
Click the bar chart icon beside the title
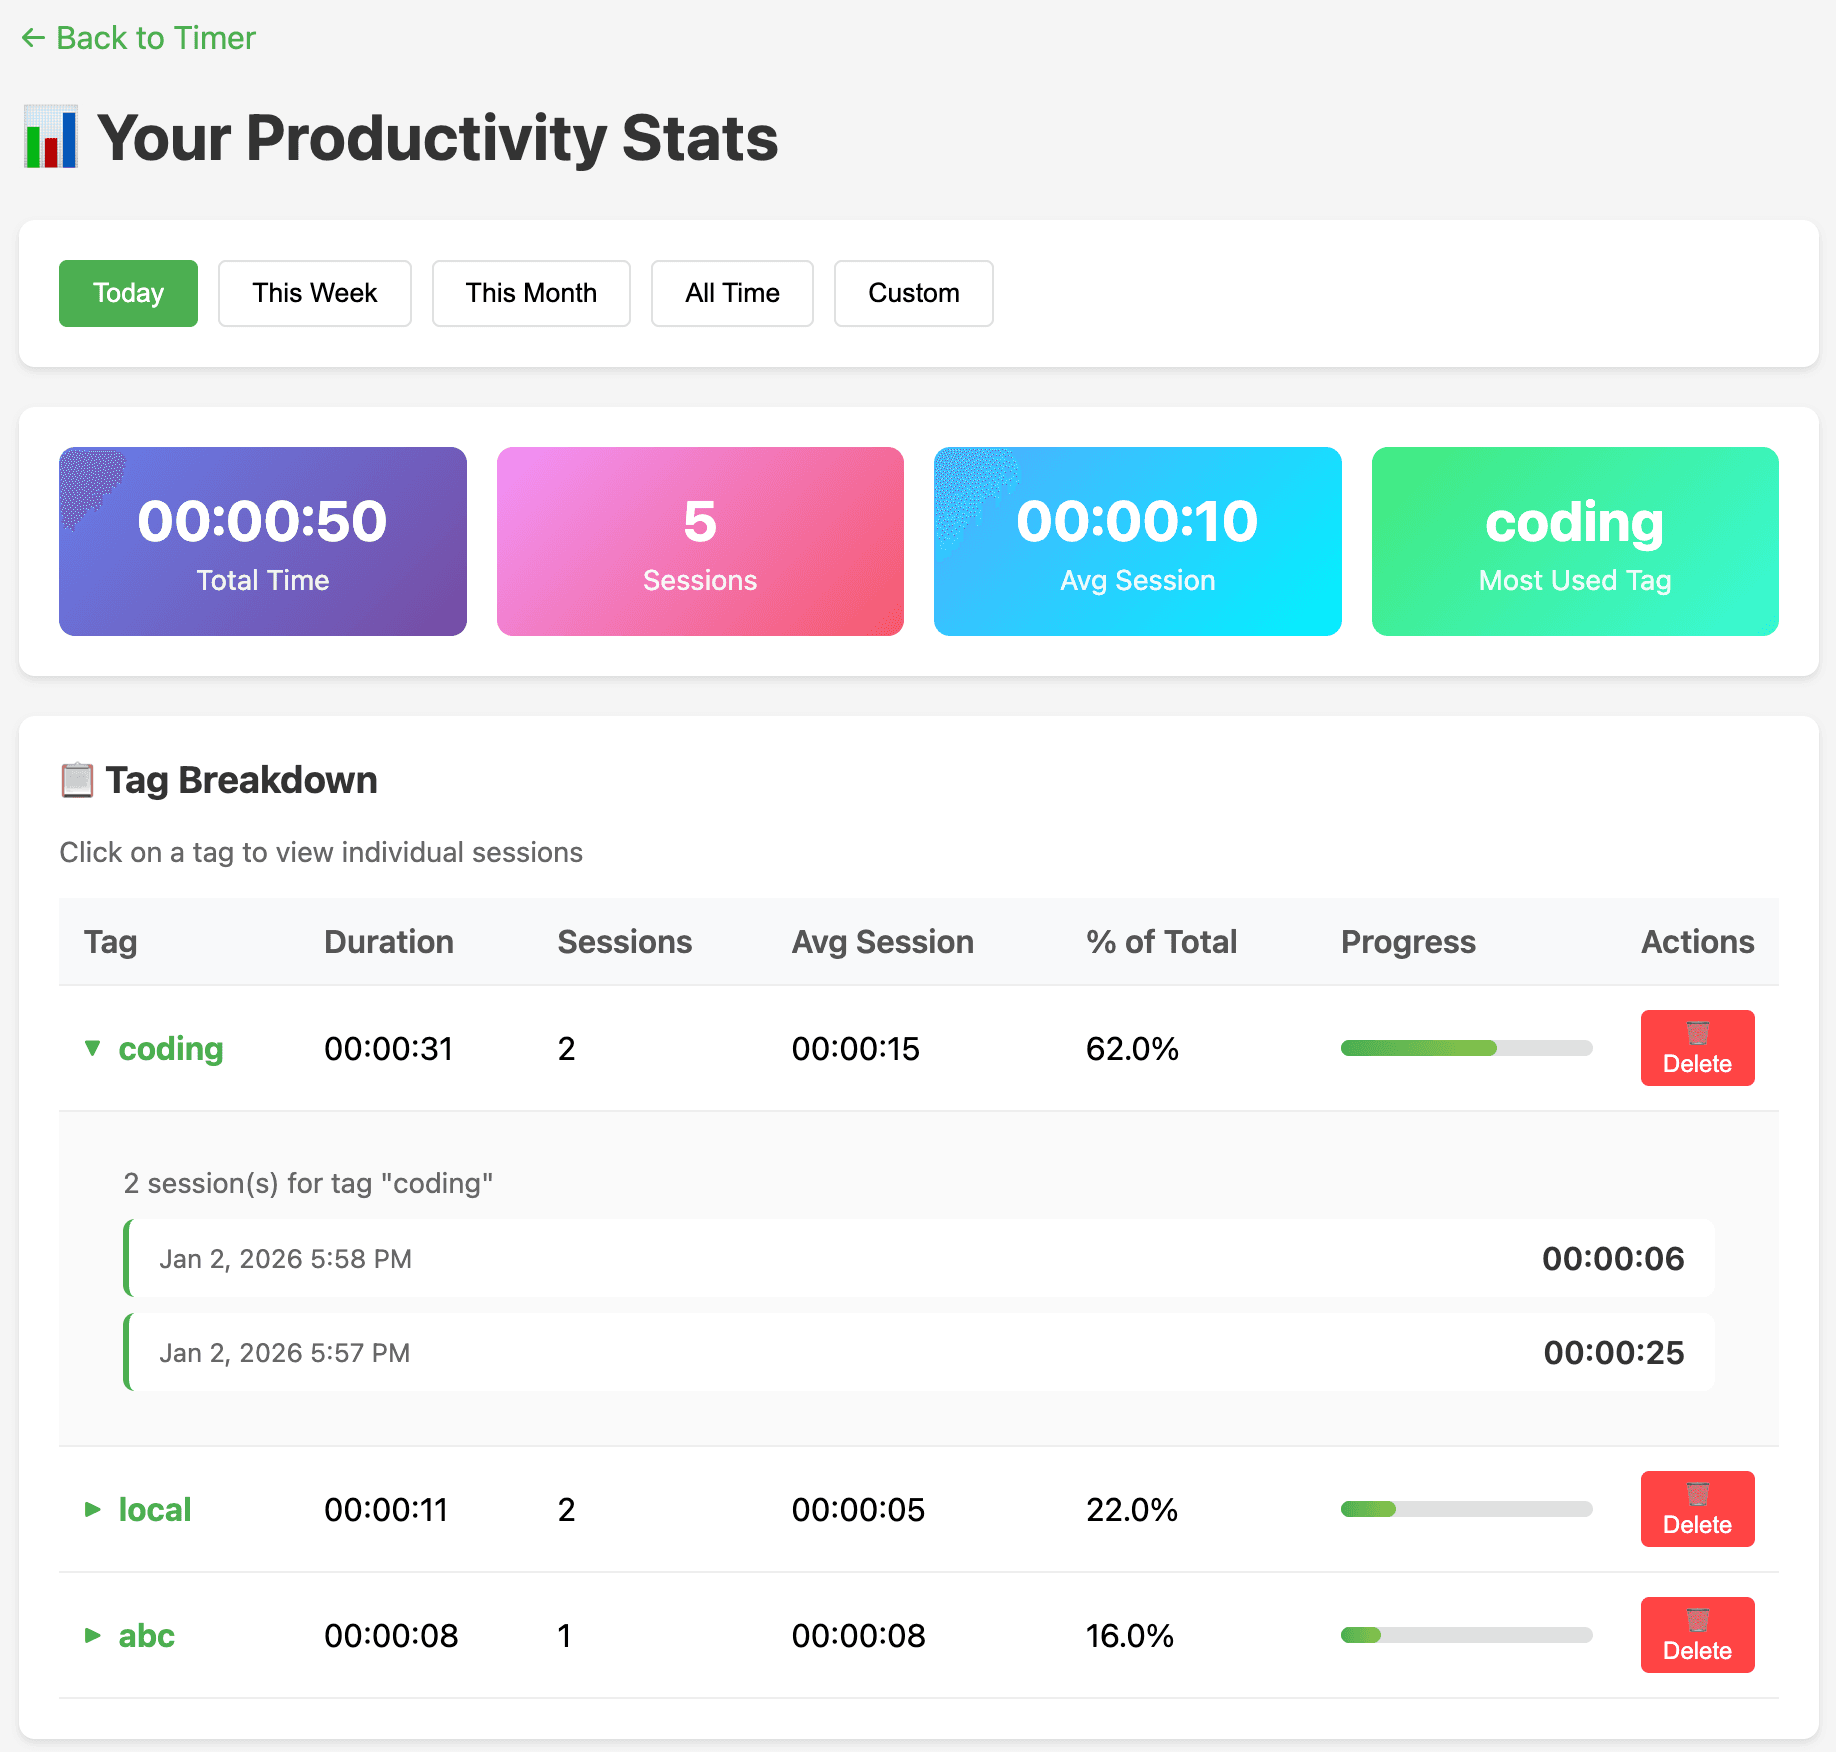coord(50,139)
